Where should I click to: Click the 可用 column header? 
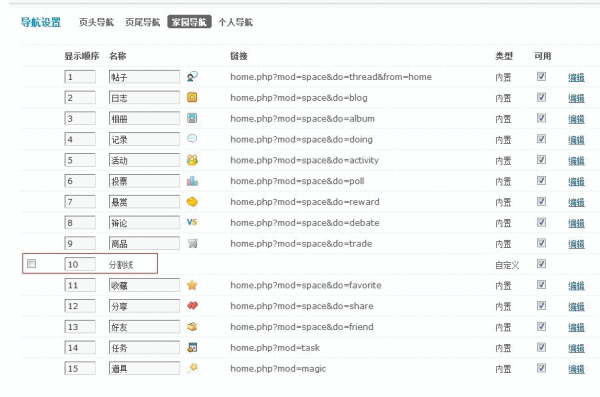[543, 56]
